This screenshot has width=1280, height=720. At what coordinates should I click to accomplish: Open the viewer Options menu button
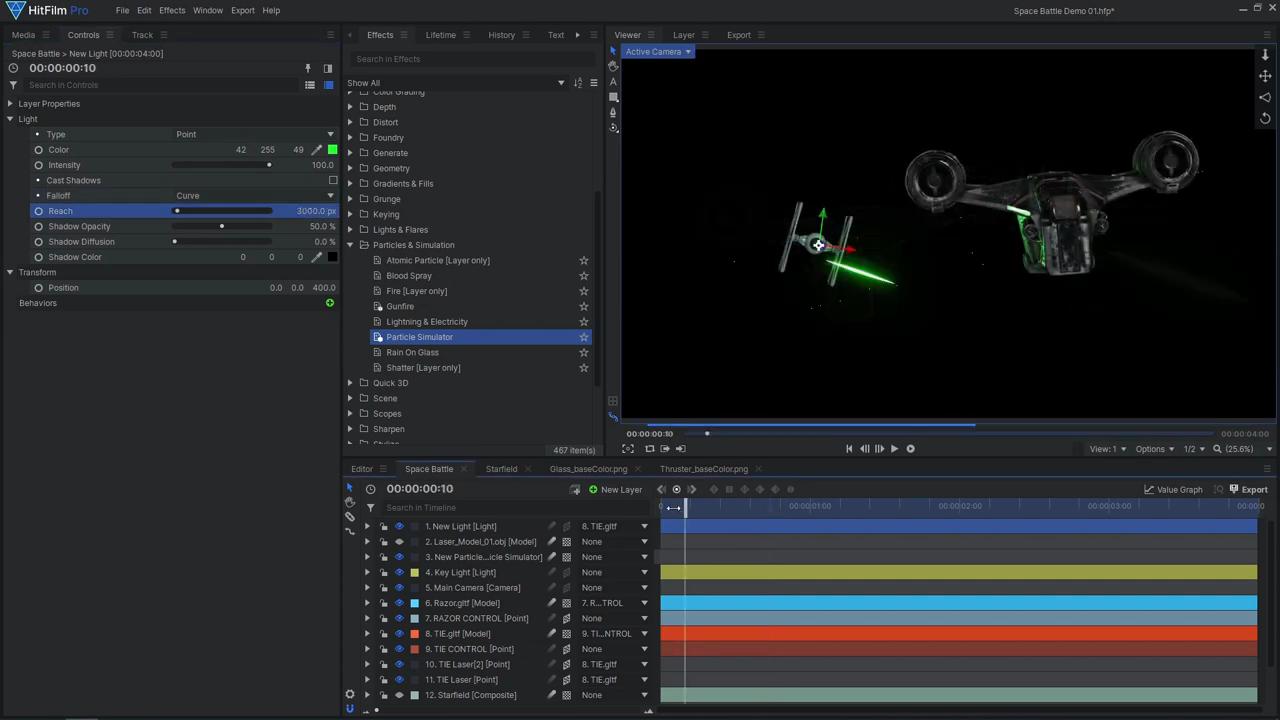click(1155, 449)
